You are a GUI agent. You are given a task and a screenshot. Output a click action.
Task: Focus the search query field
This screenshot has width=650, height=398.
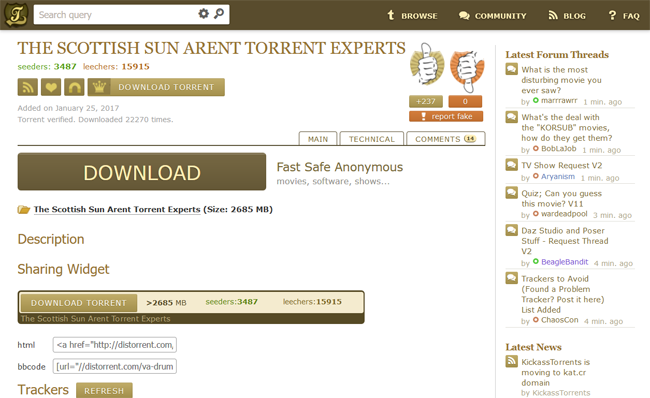click(x=116, y=15)
